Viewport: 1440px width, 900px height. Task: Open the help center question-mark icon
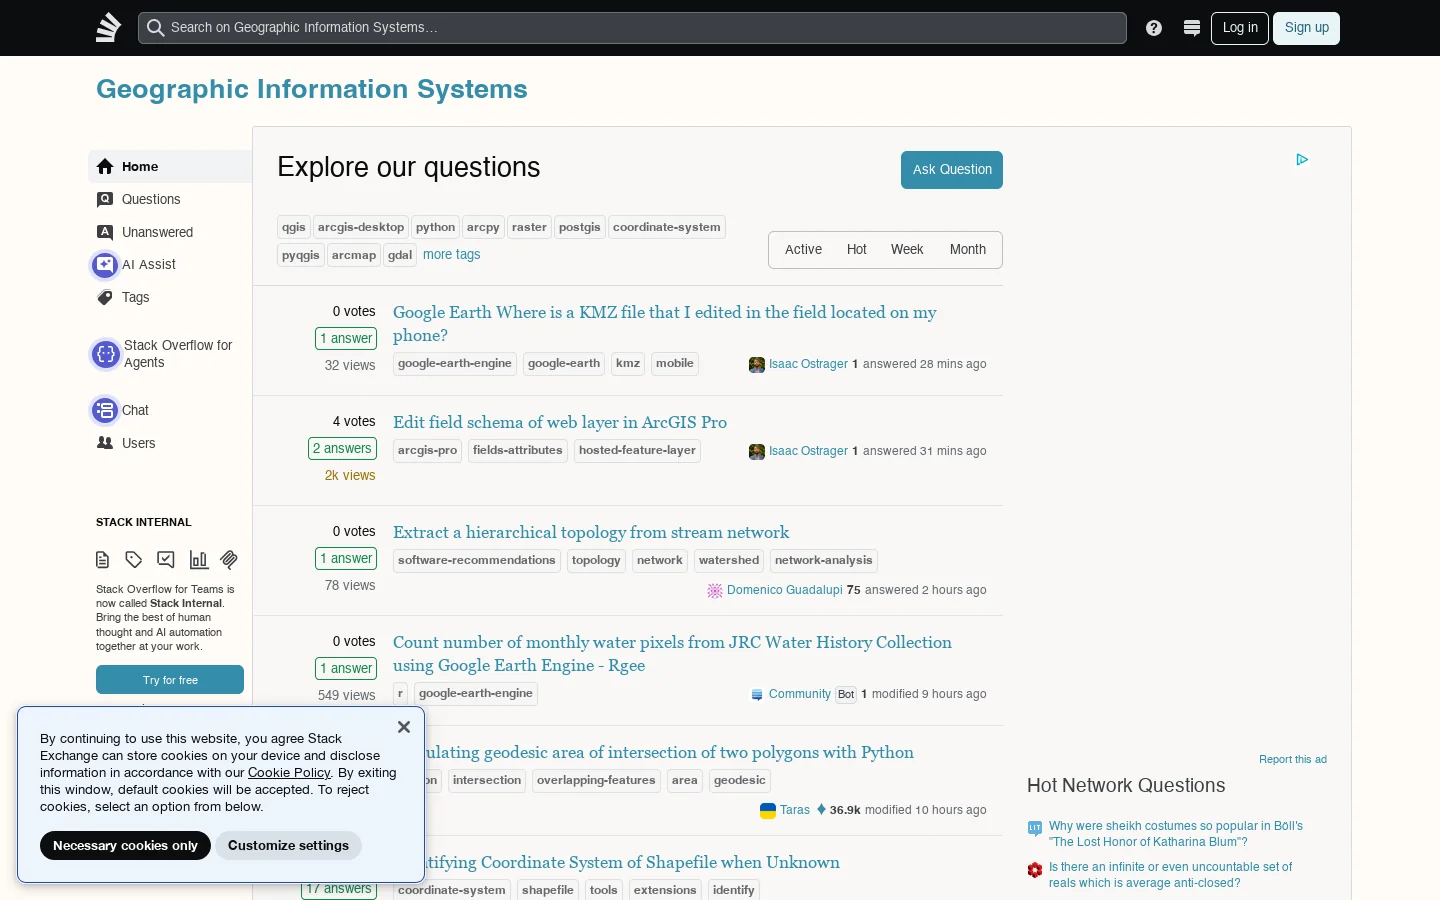pos(1154,28)
